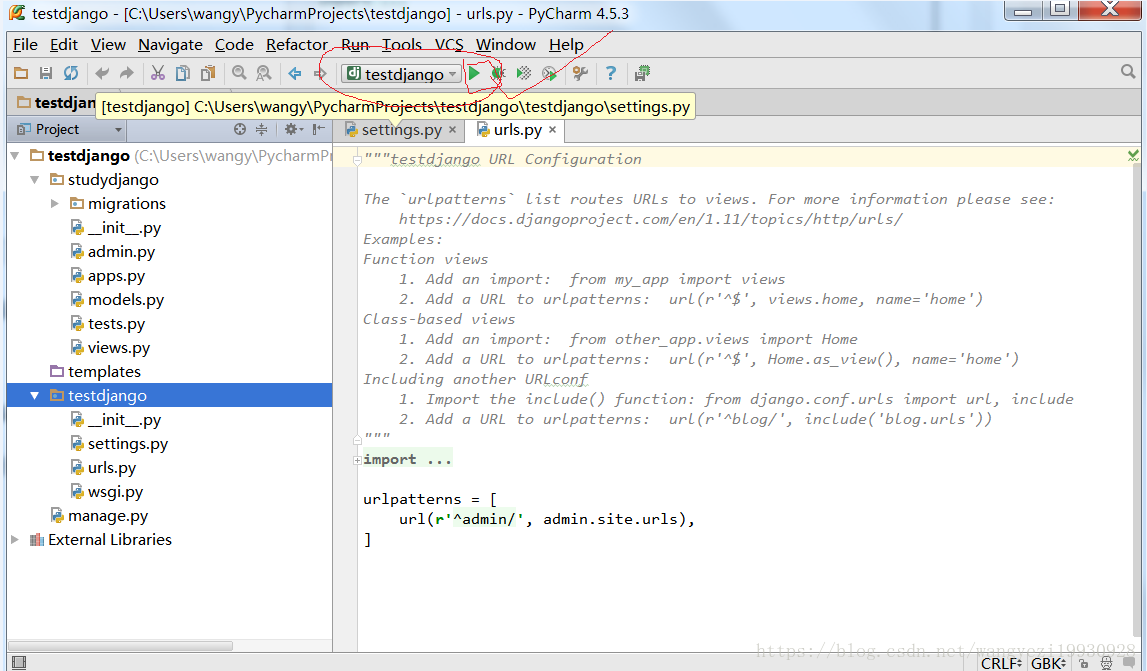The image size is (1147, 671).
Task: Change CRLF line separator in status bar
Action: click(x=1001, y=664)
